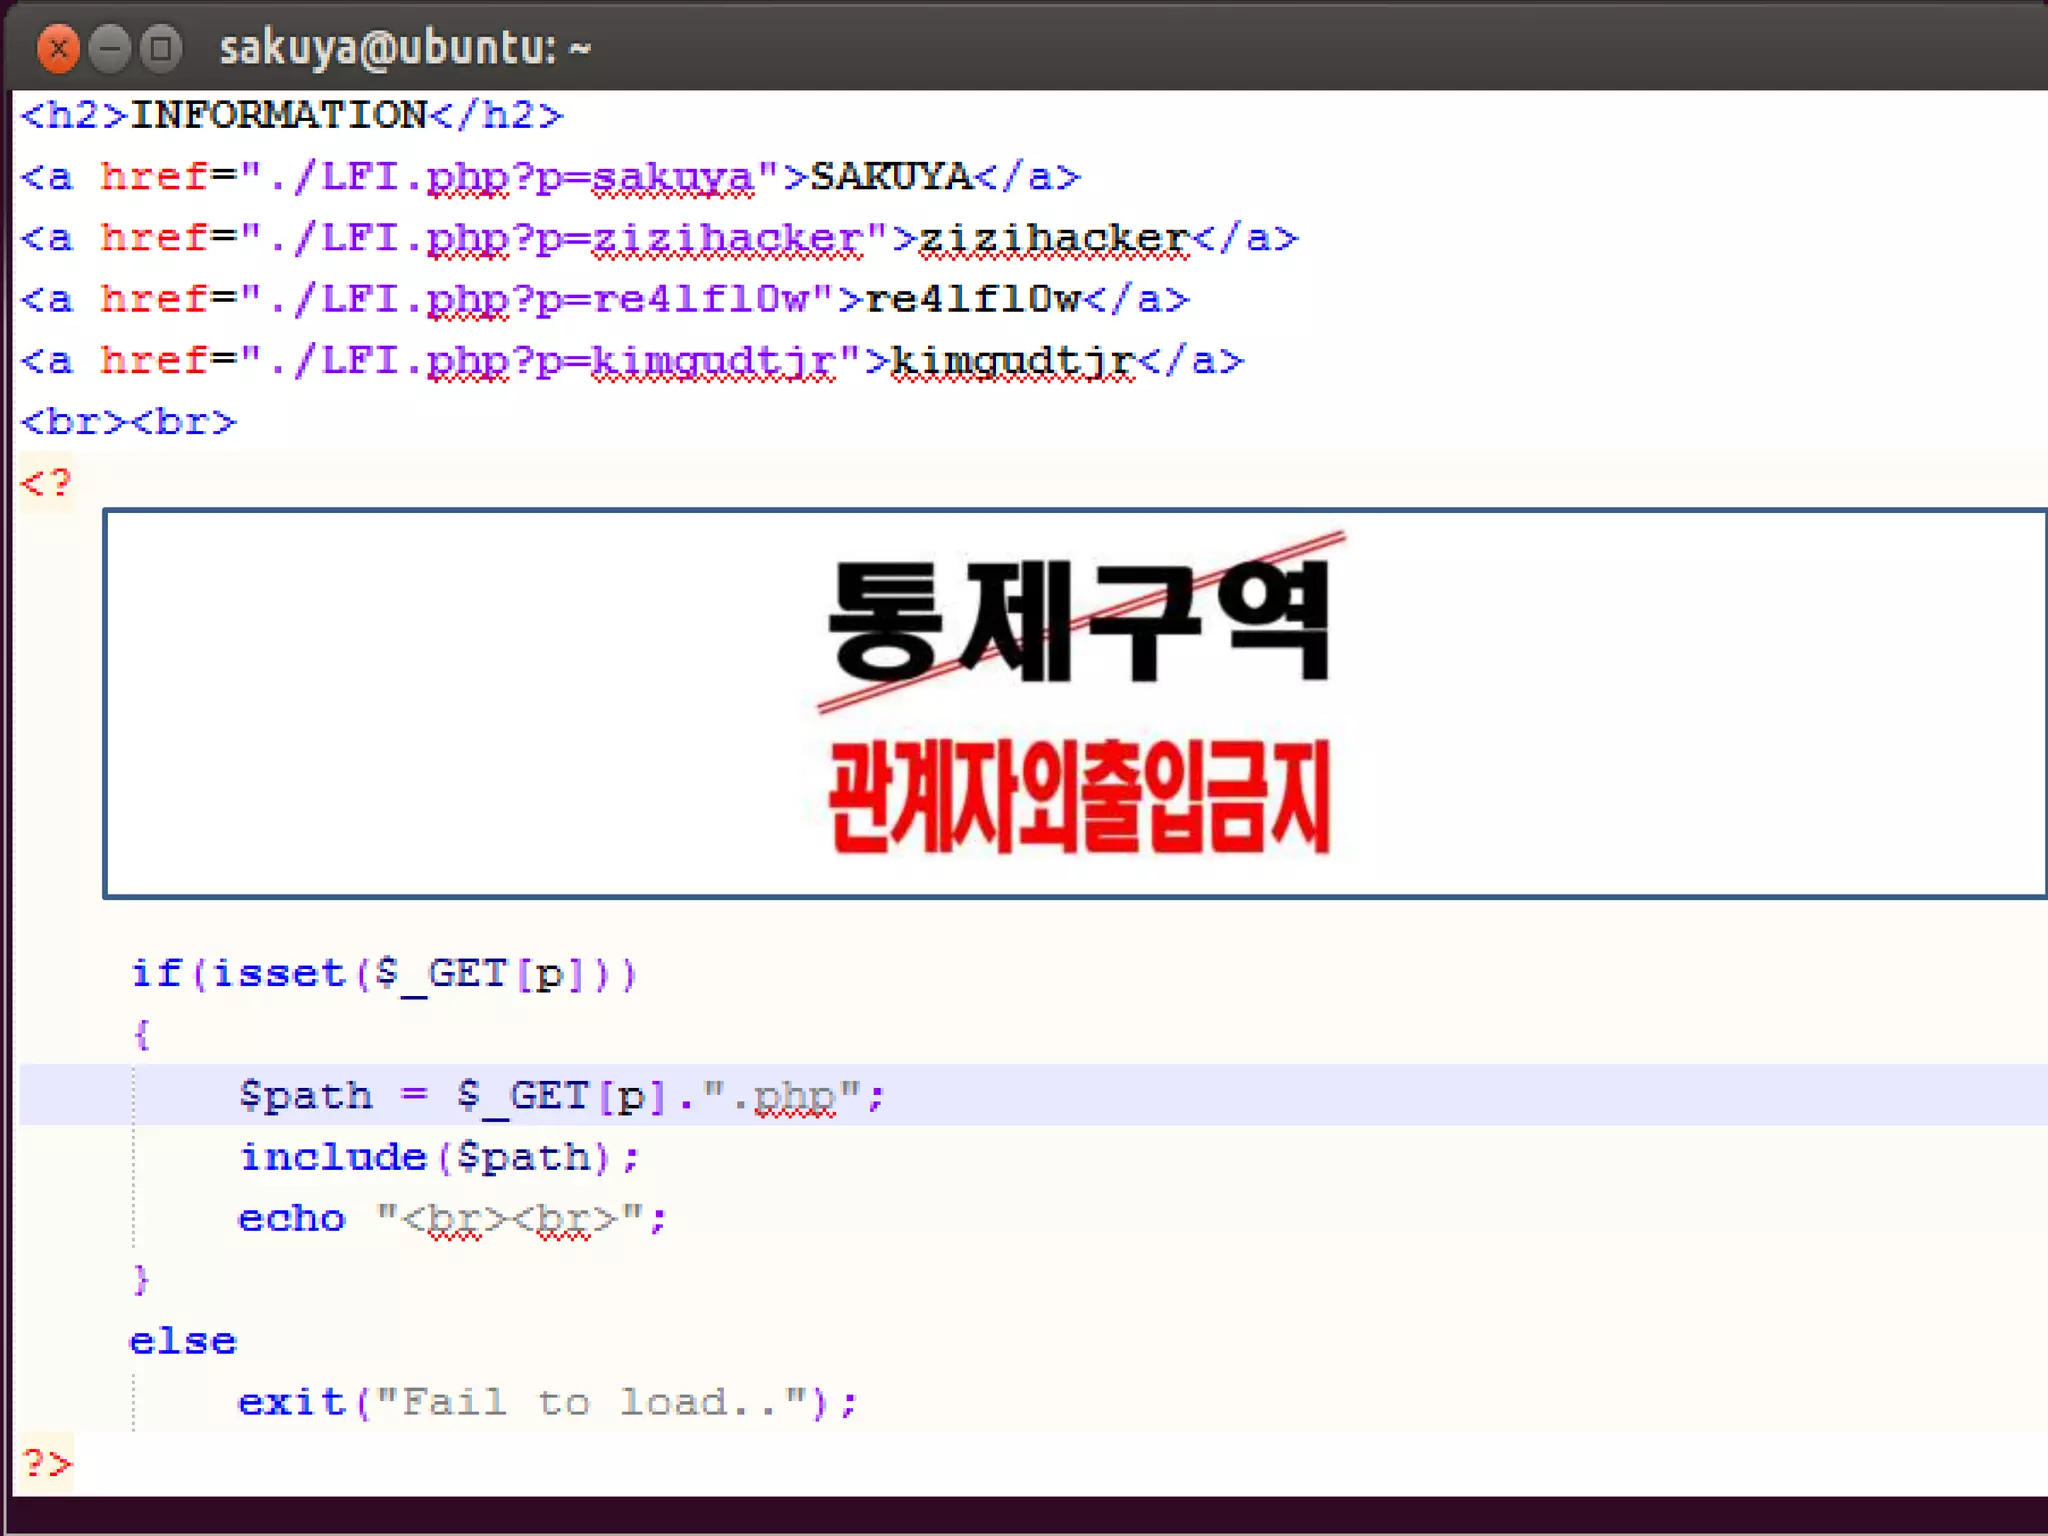This screenshot has width=2048, height=1536.
Task: Click the maximize window button
Action: coord(161,48)
